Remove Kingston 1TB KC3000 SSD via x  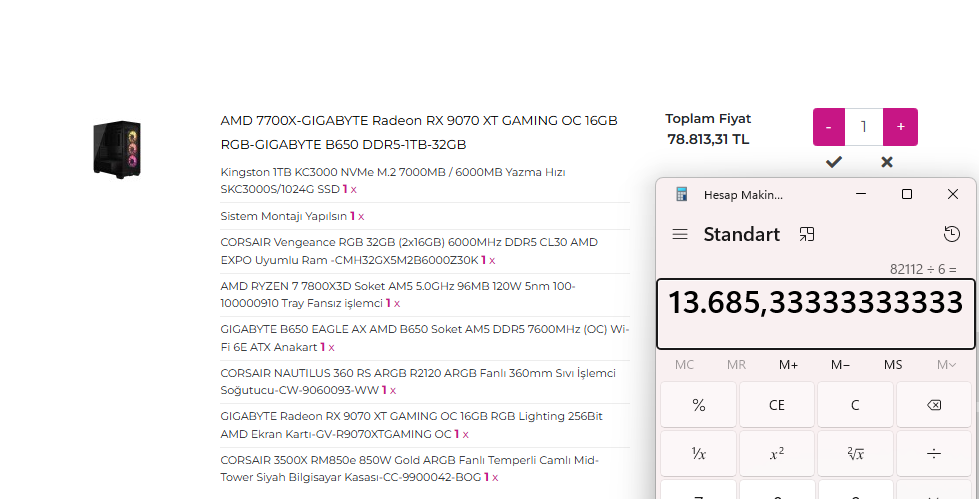(353, 189)
